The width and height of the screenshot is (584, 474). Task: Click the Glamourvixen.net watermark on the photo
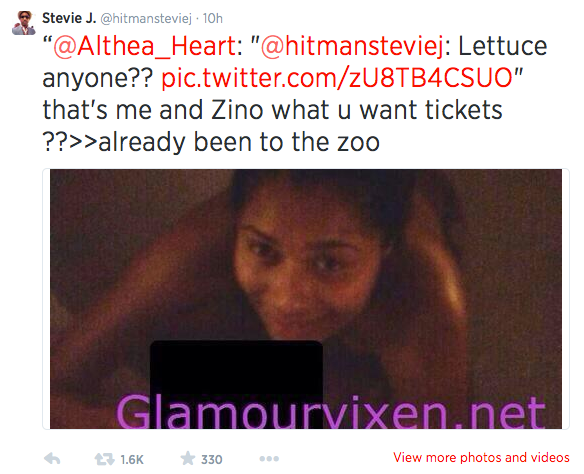tap(331, 411)
